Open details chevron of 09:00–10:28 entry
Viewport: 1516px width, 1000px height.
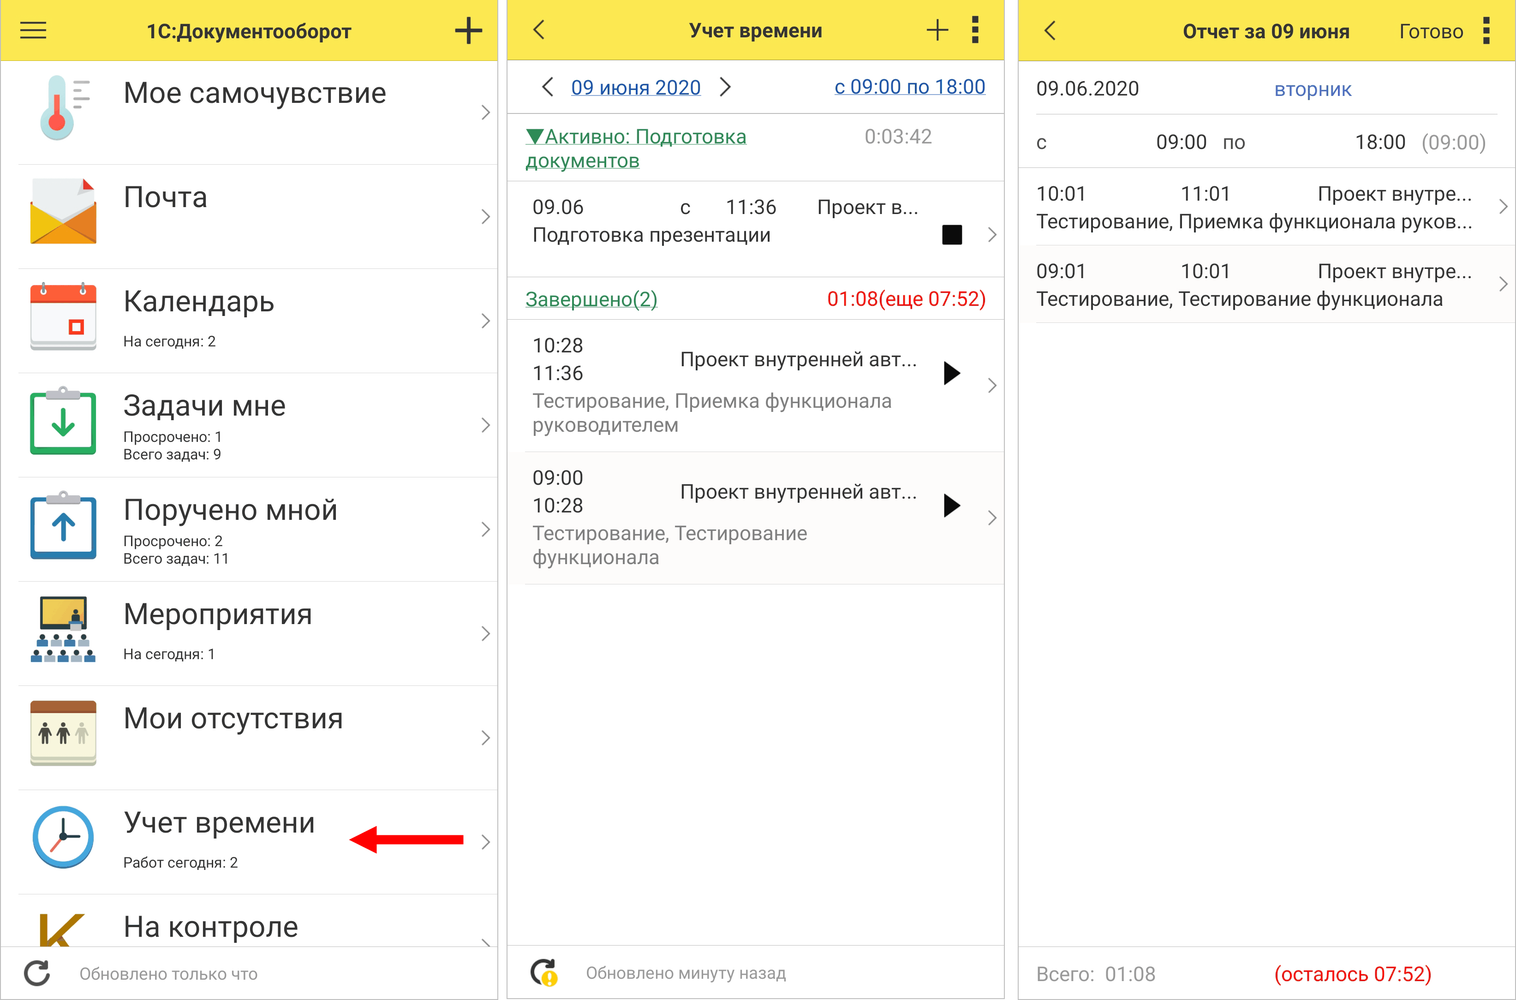[992, 517]
